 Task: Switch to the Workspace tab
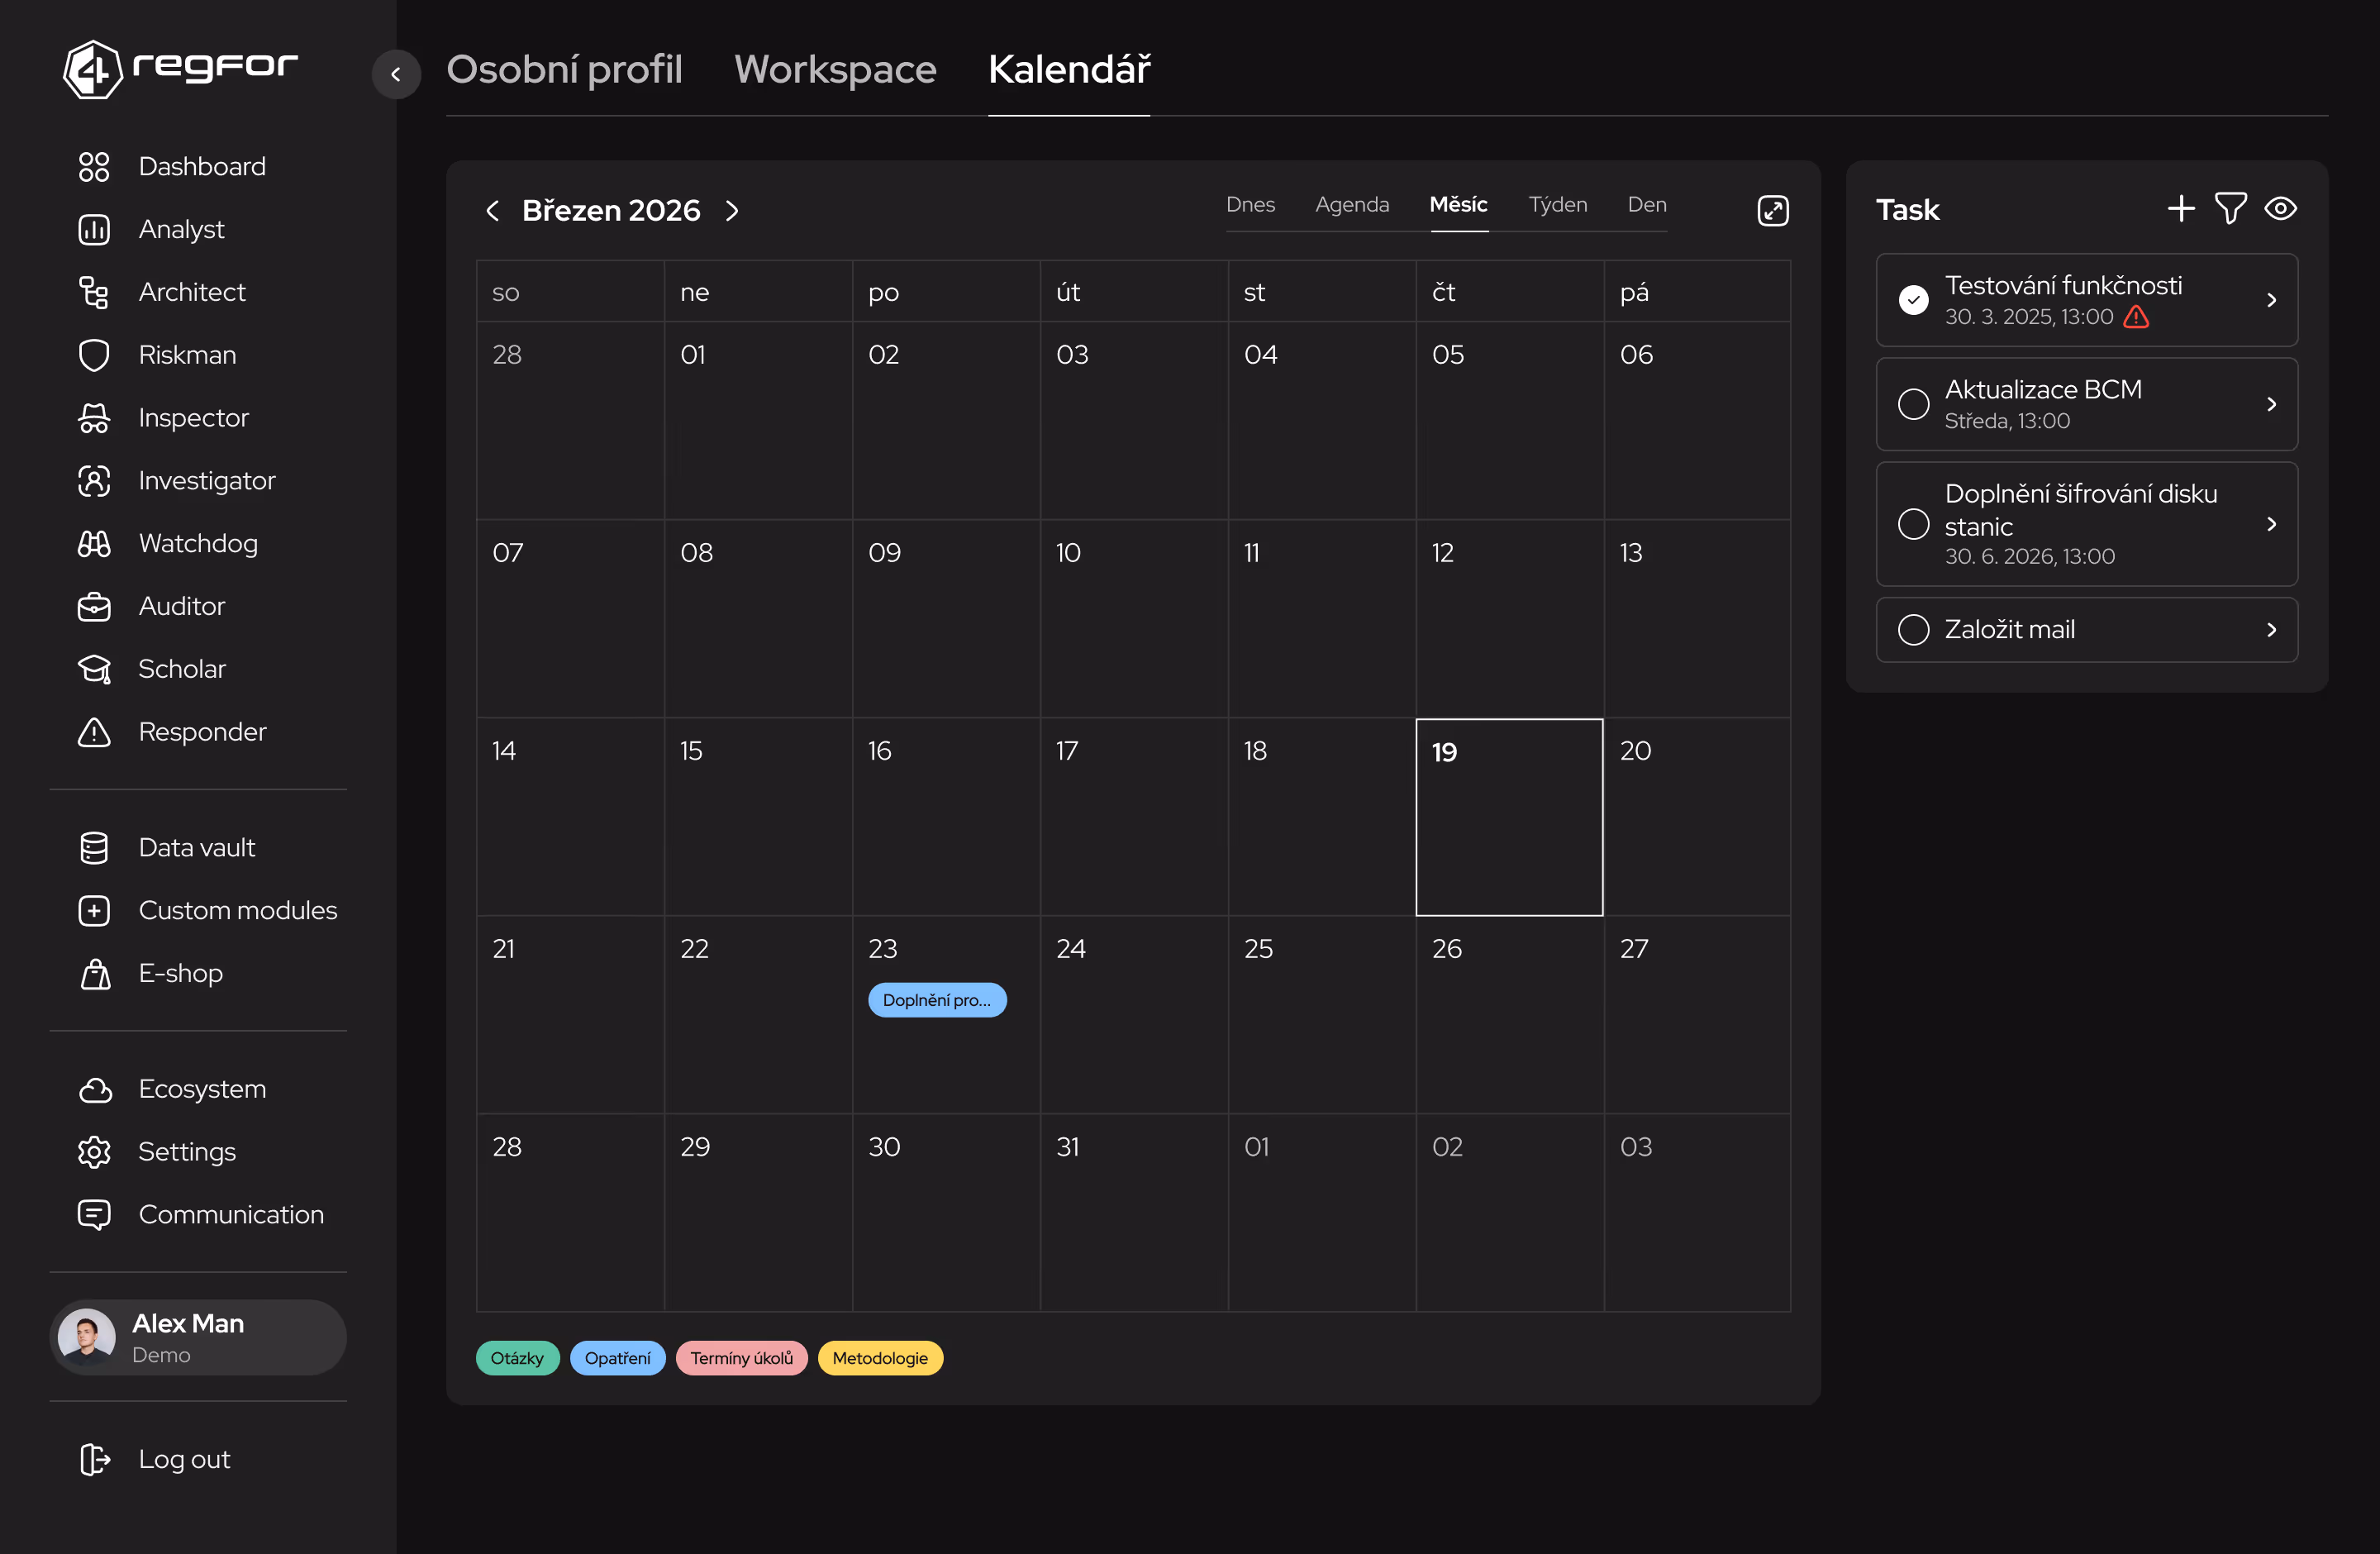tap(835, 69)
